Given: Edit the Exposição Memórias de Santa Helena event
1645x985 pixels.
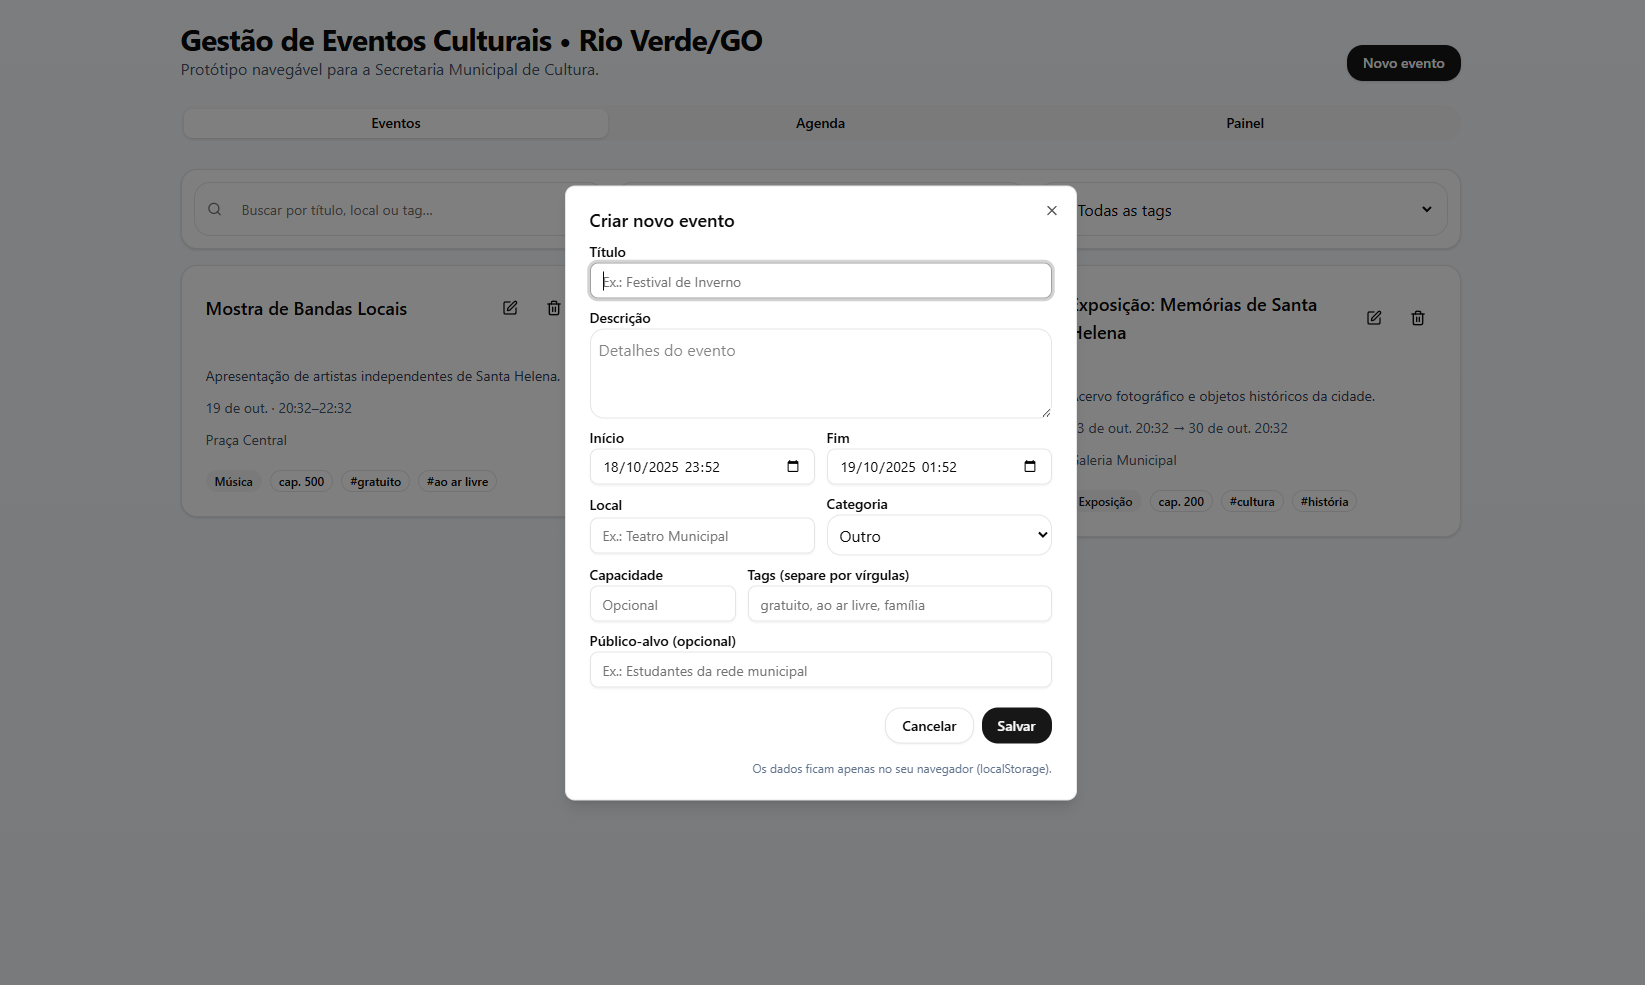Looking at the screenshot, I should [x=1374, y=318].
